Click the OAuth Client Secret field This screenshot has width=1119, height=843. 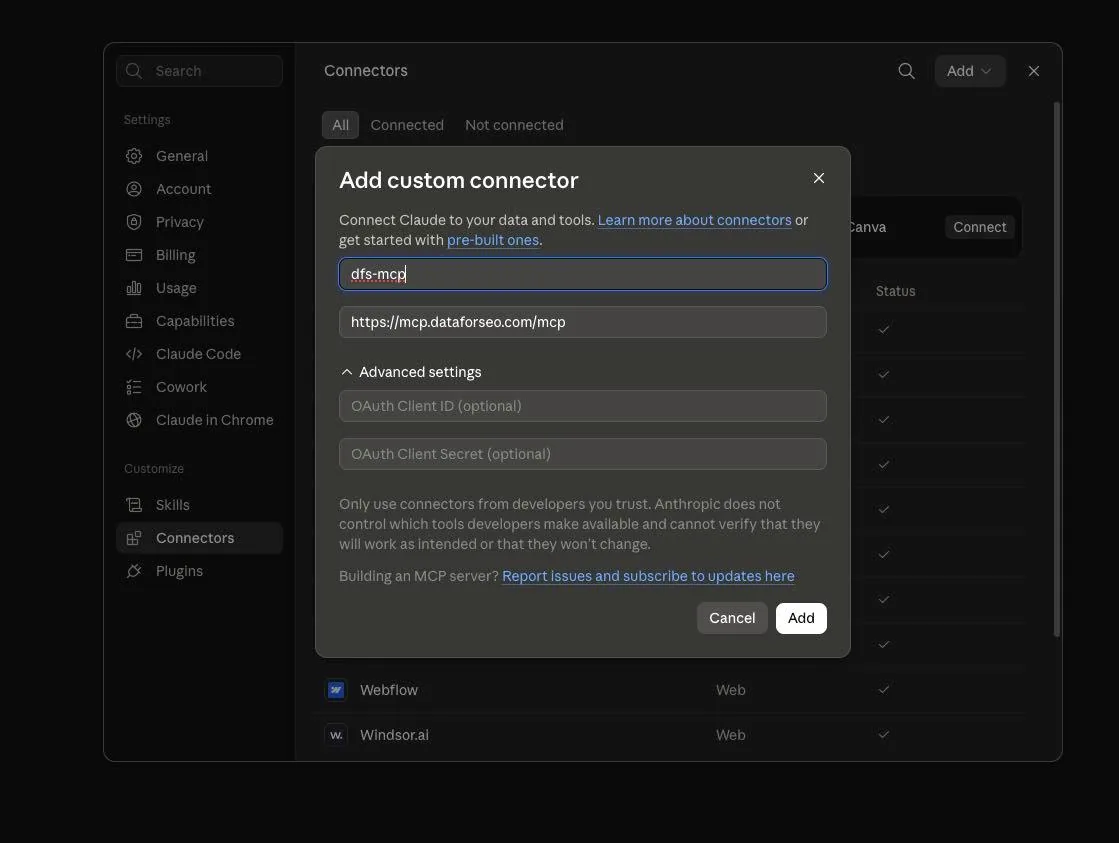pyautogui.click(x=582, y=454)
